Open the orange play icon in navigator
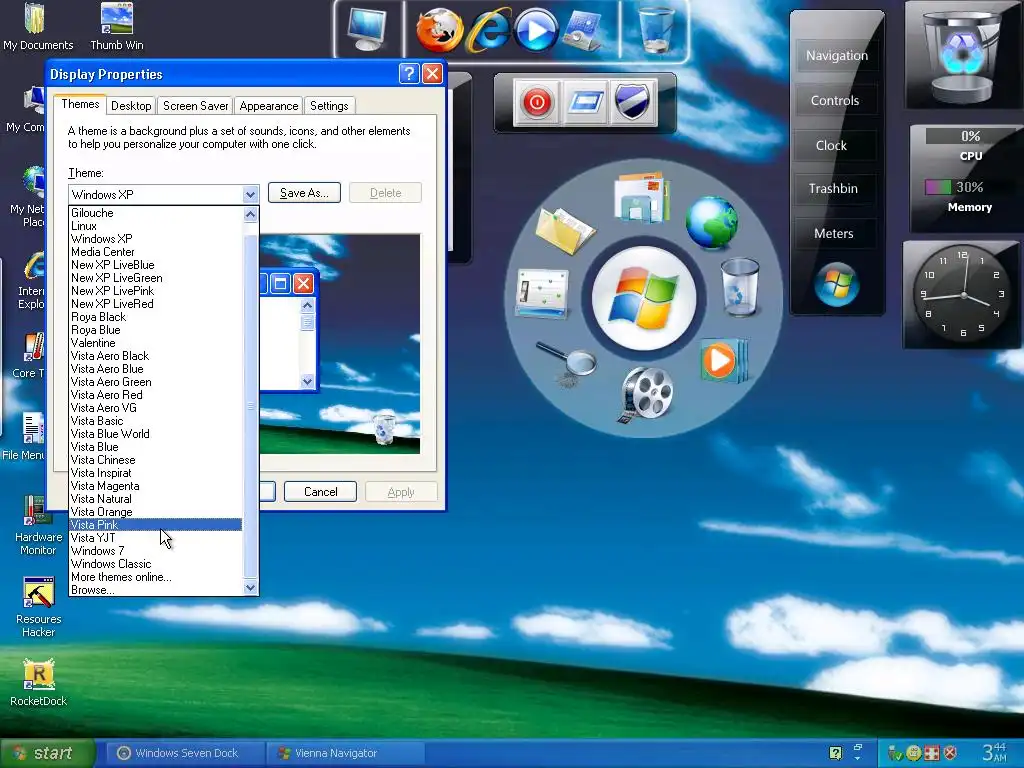This screenshot has width=1024, height=768. [723, 360]
